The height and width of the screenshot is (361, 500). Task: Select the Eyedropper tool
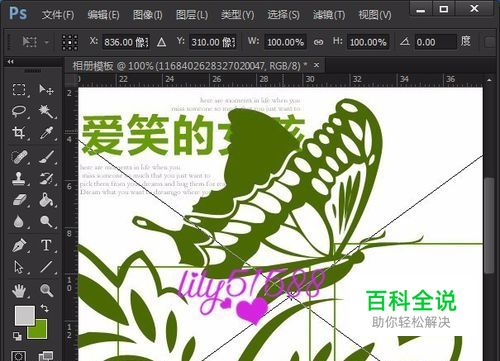(x=46, y=133)
